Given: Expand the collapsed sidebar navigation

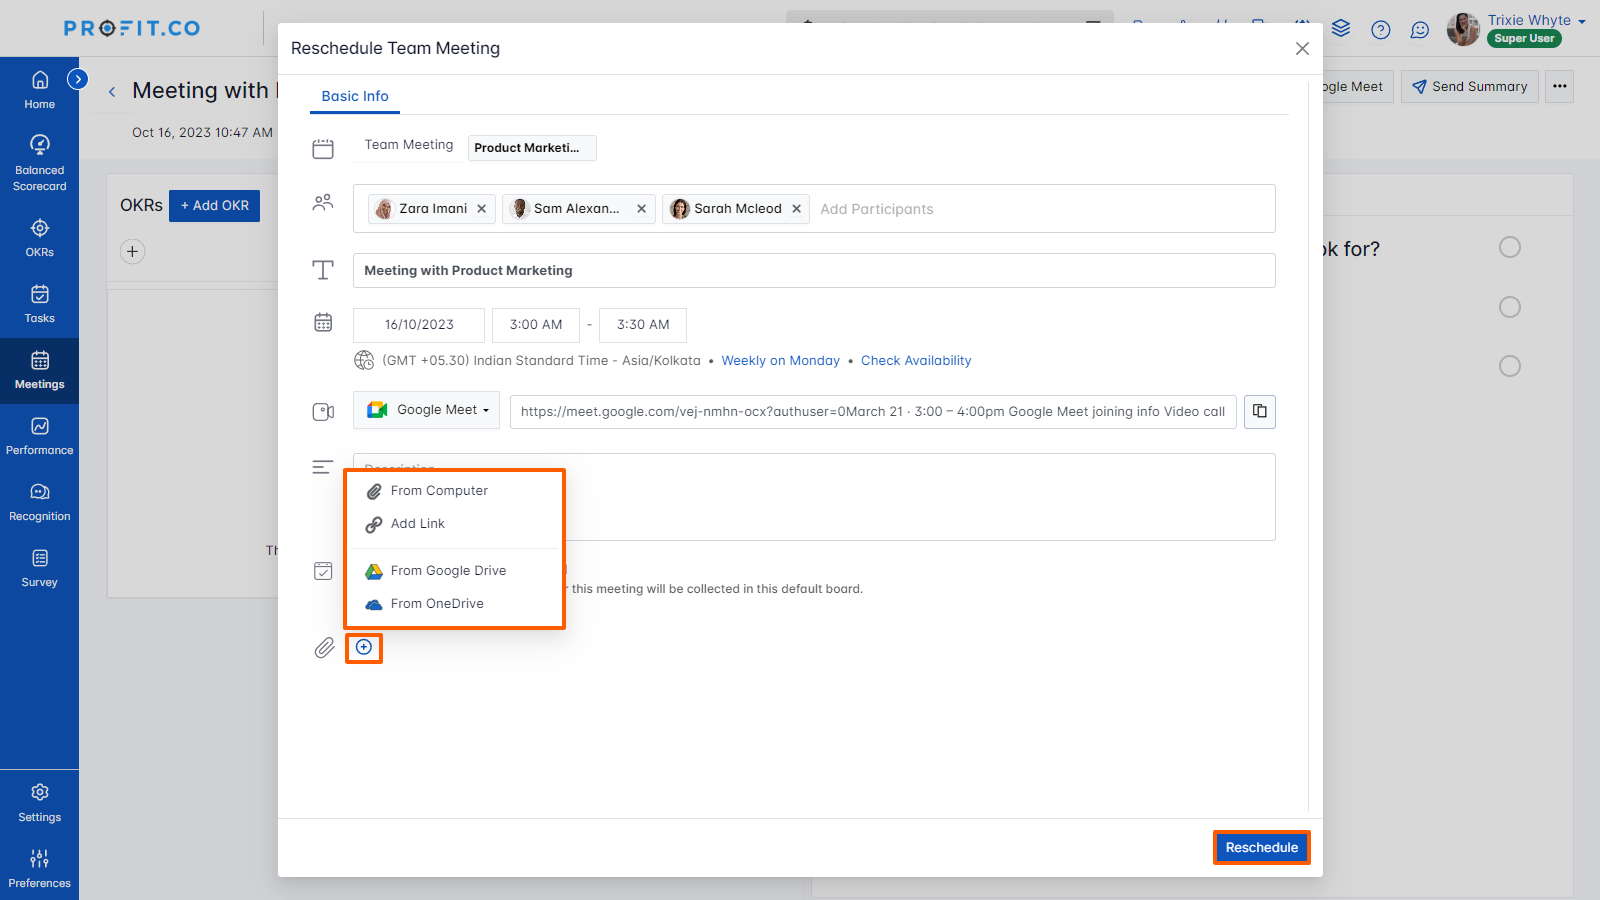Looking at the screenshot, I should tap(78, 79).
